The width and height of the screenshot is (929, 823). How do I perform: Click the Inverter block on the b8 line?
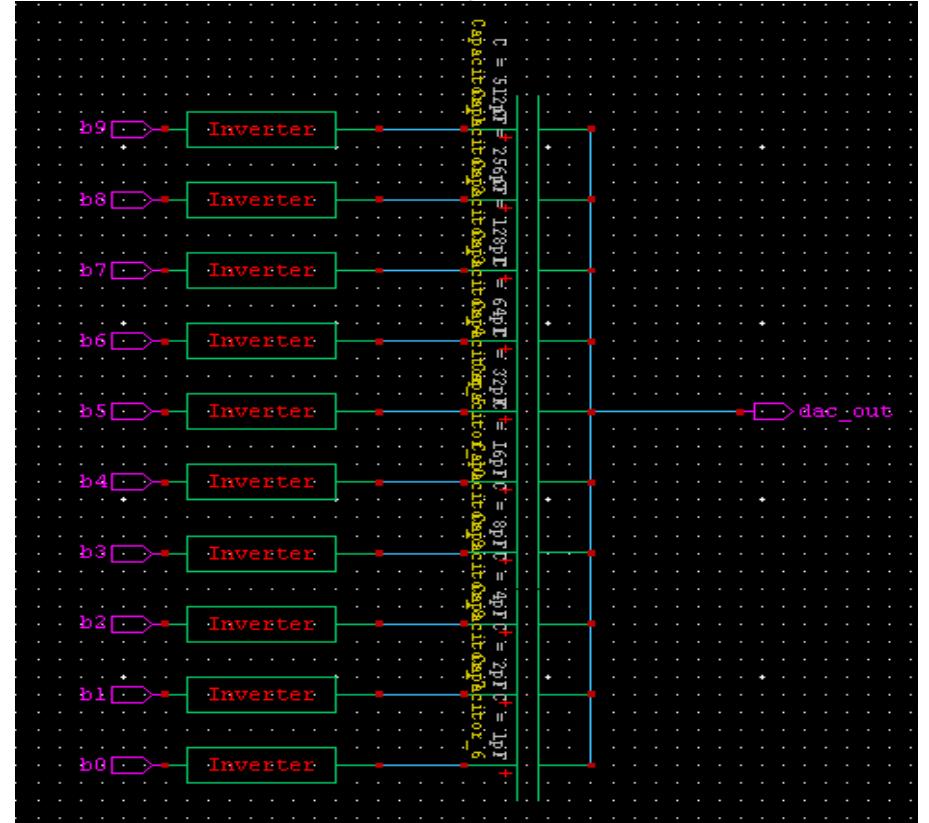click(261, 200)
